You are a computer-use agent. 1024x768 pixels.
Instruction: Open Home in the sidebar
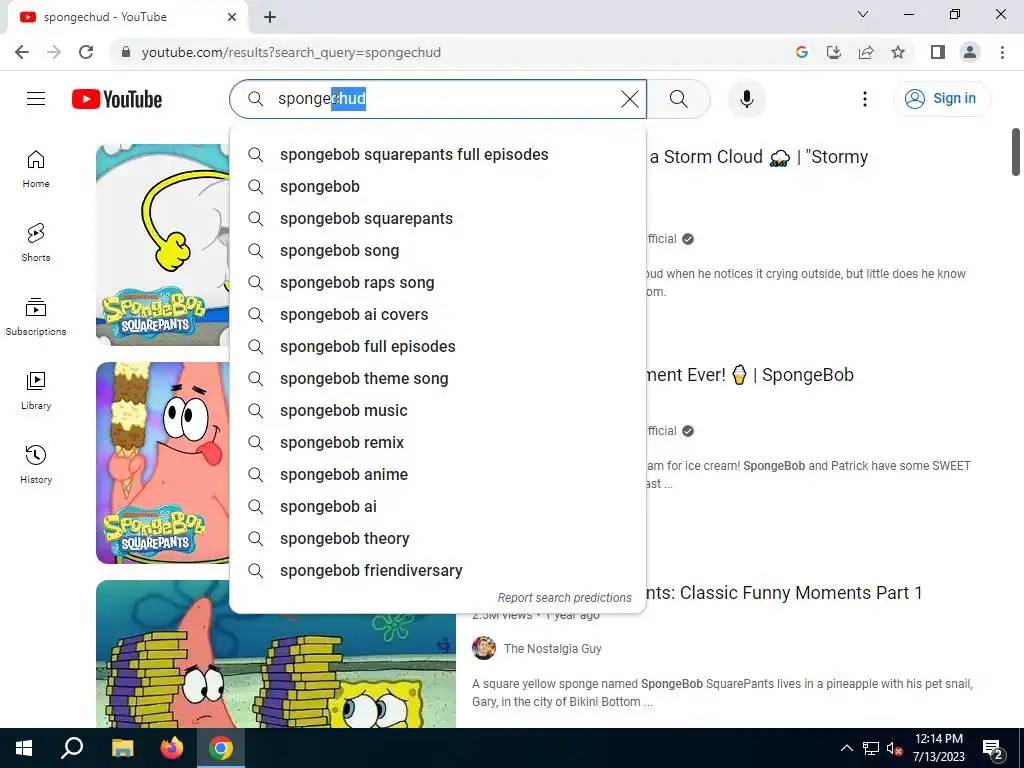[x=36, y=168]
